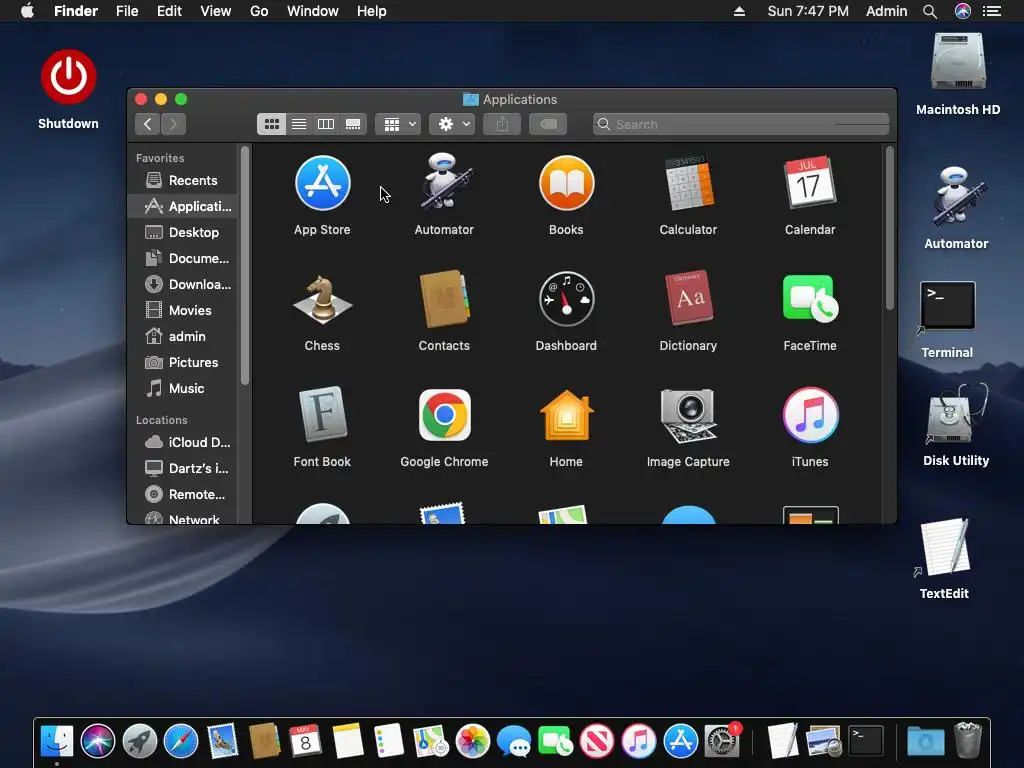The height and width of the screenshot is (768, 1024).
Task: Go back in Finder history
Action: point(148,124)
